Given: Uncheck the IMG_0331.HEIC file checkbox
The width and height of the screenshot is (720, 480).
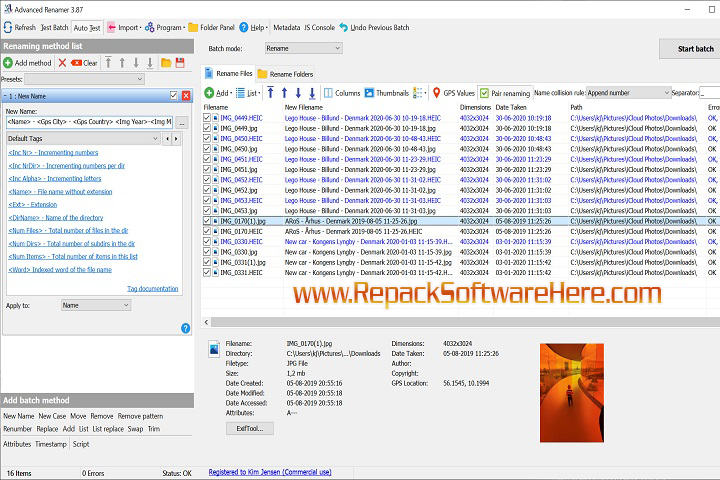Looking at the screenshot, I should click(207, 272).
